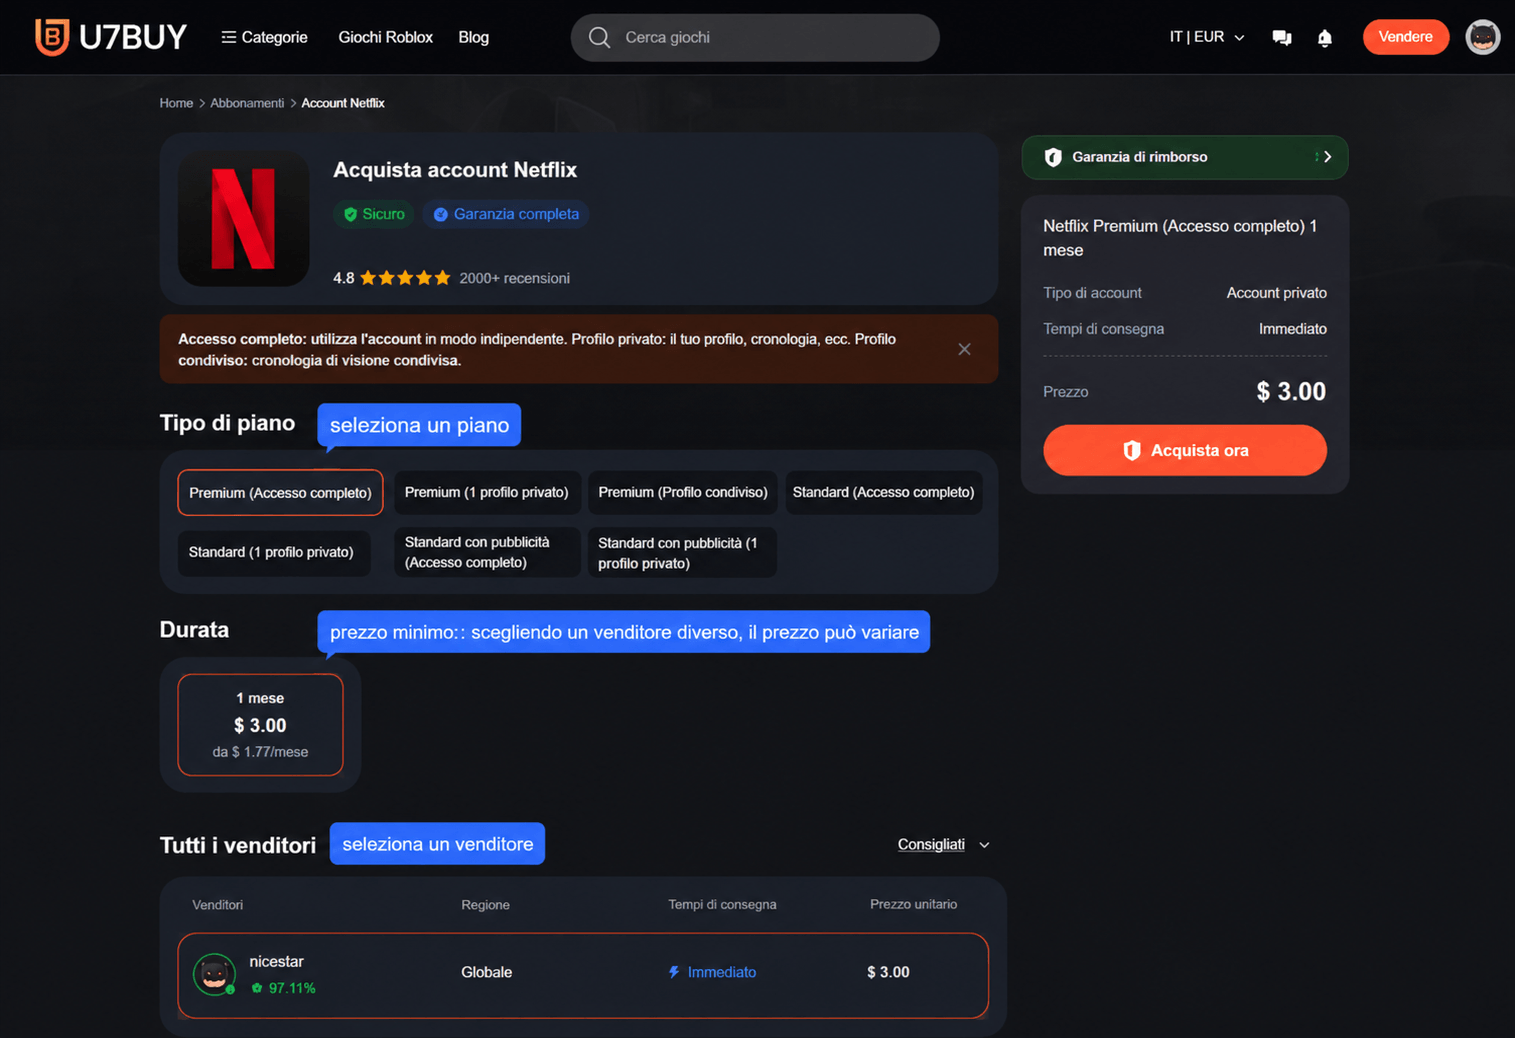1515x1038 pixels.
Task: Select Standard con pubblicità (1 profilo privato)
Action: (682, 552)
